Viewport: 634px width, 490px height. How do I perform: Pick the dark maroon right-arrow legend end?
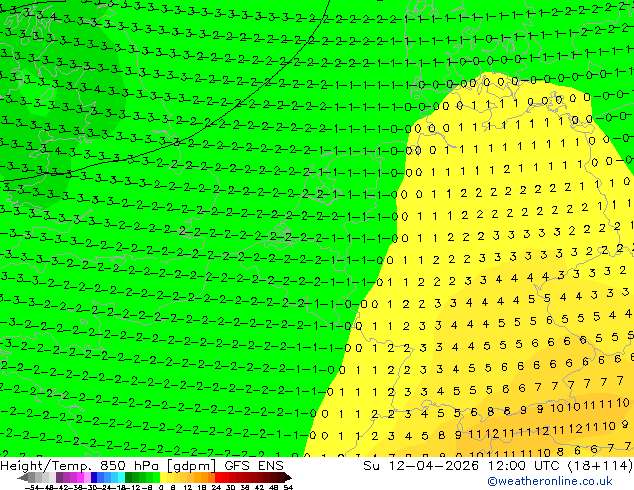288,478
